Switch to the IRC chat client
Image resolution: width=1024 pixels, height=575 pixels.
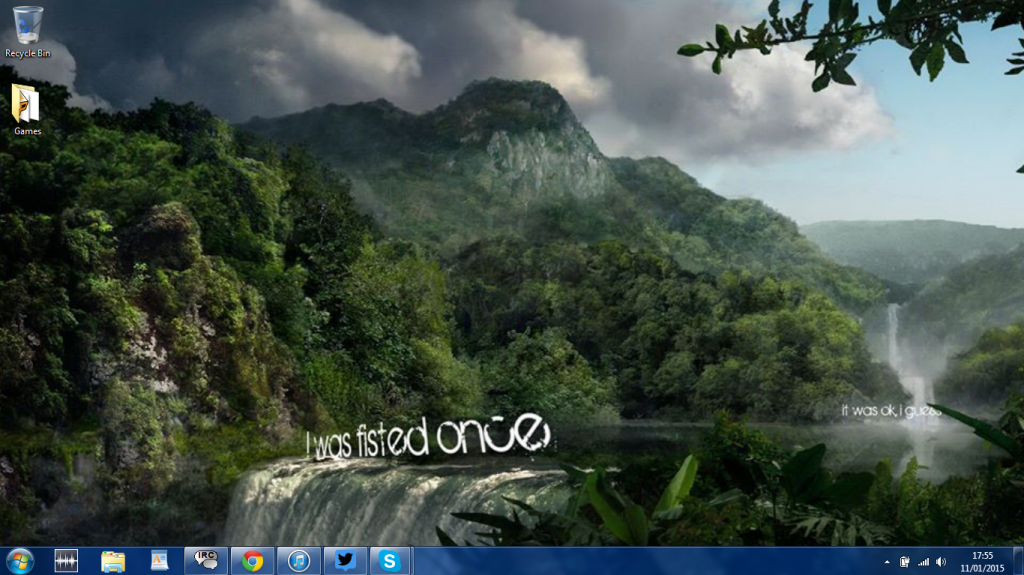coord(206,561)
